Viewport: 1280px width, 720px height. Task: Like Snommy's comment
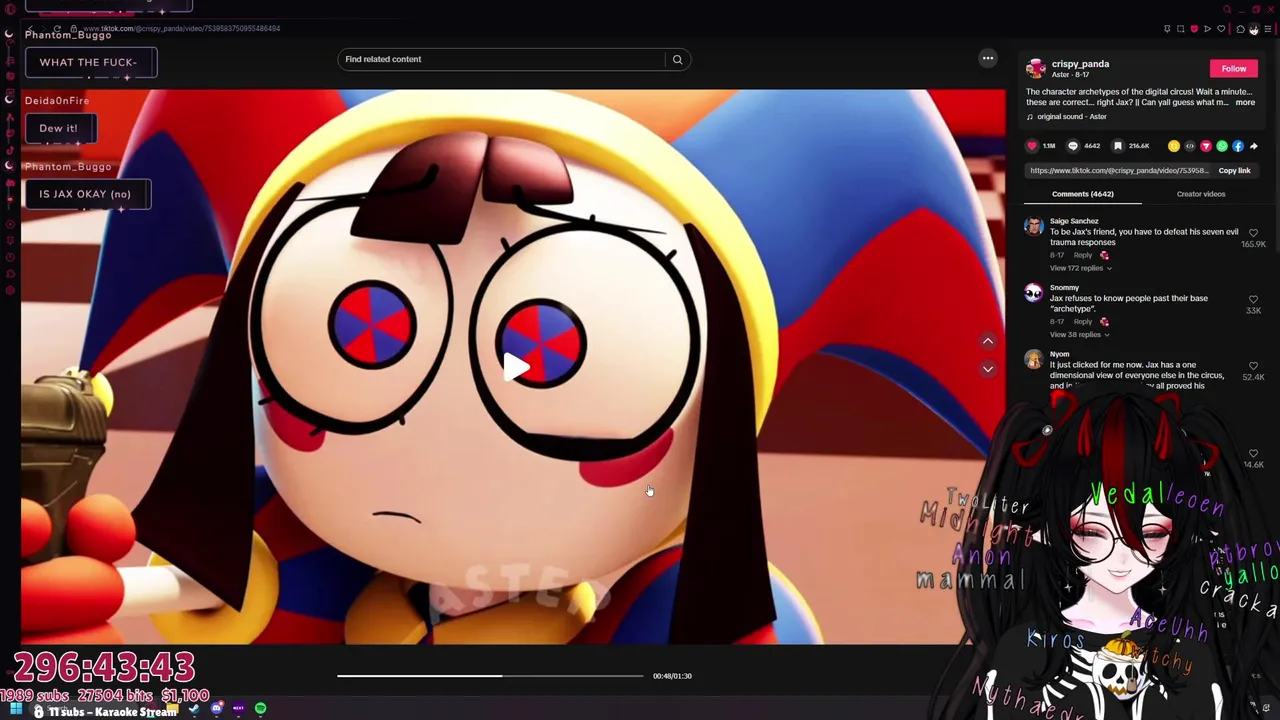coord(1253,299)
